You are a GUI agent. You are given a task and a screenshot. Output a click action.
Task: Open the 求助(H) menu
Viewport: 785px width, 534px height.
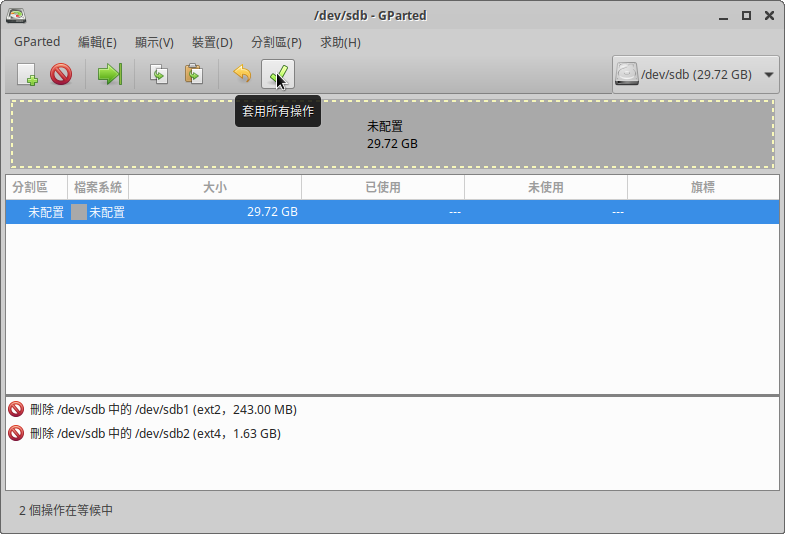tap(340, 42)
